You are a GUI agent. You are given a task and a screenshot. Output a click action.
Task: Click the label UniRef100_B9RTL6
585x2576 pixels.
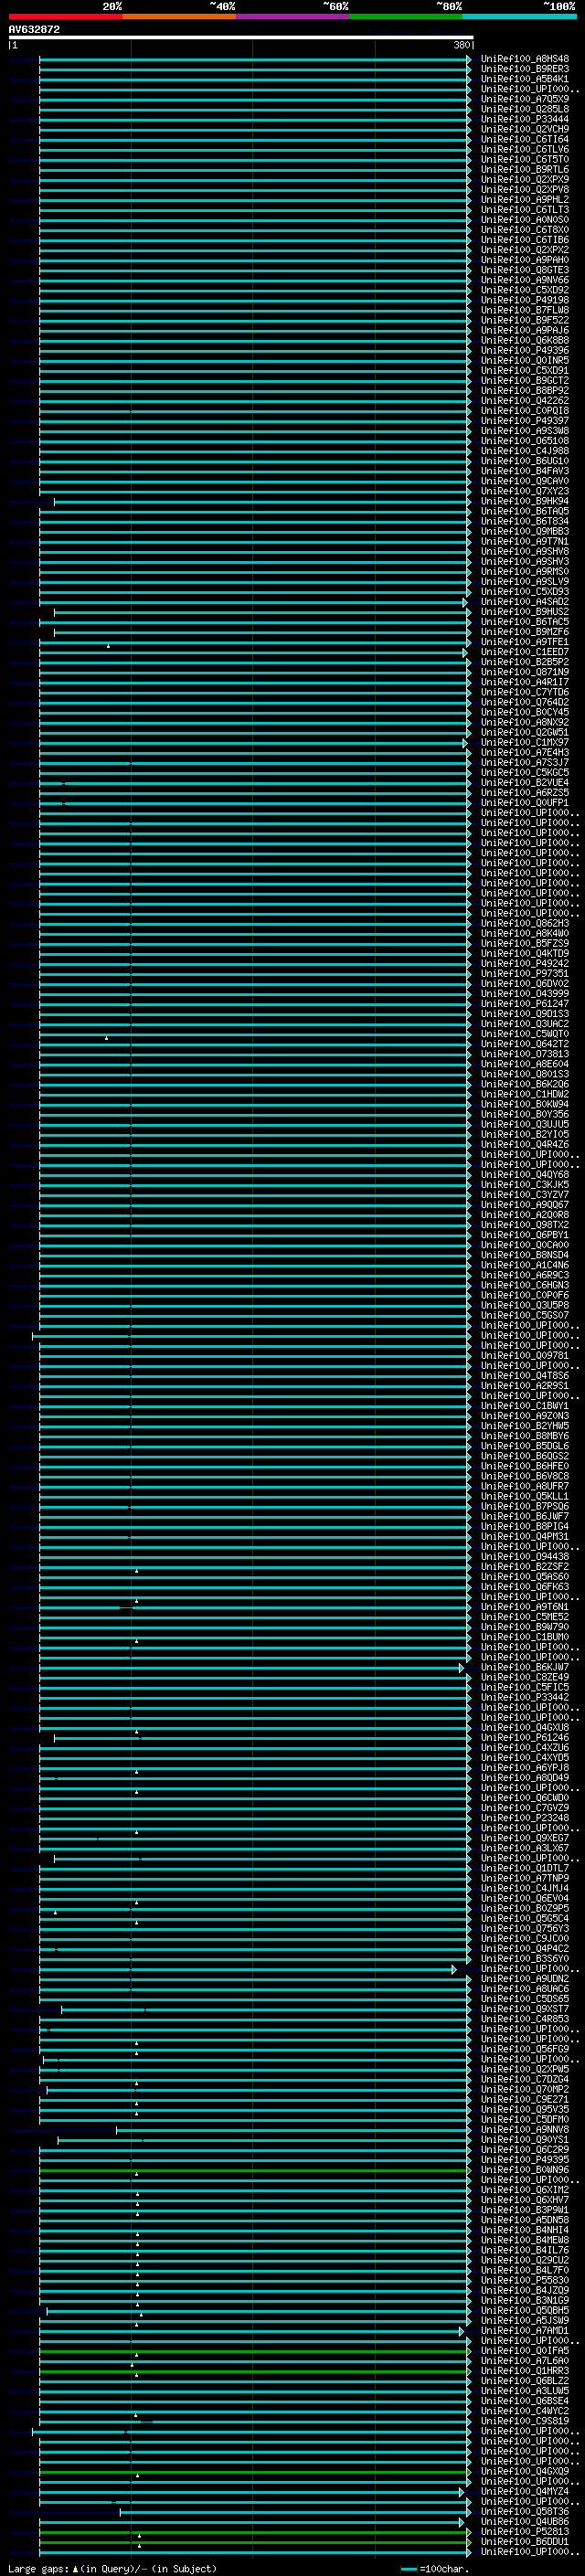(x=525, y=169)
